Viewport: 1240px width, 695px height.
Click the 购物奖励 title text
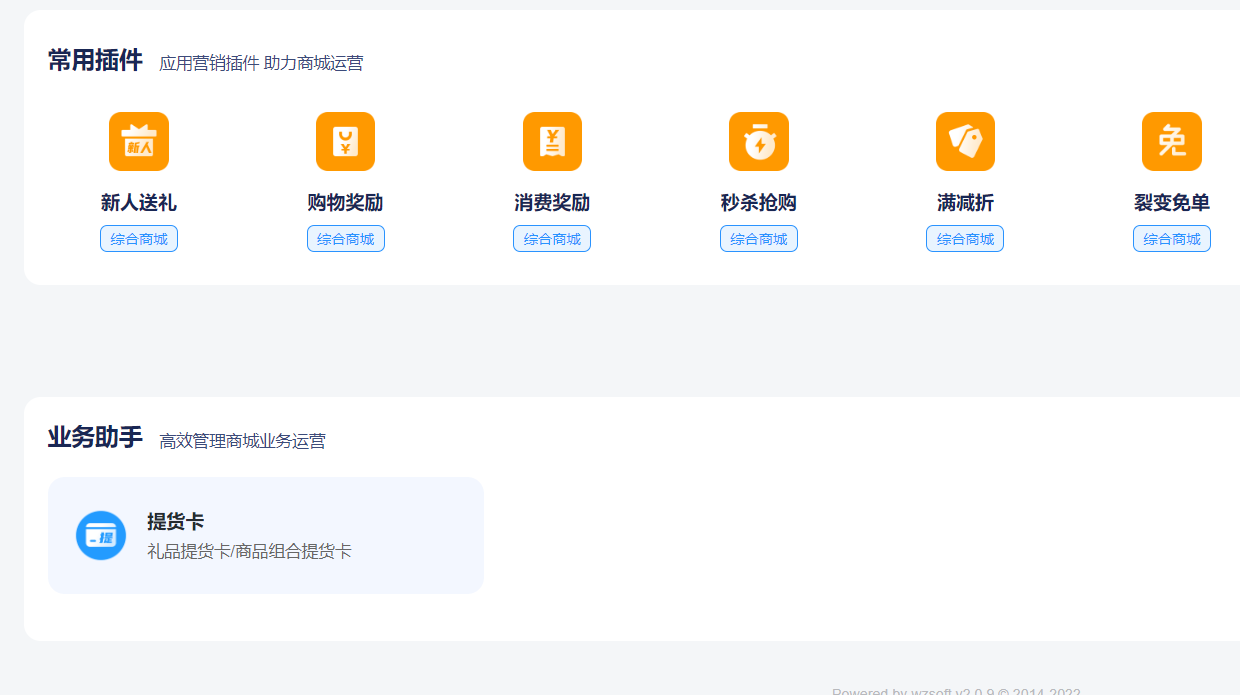(x=345, y=203)
